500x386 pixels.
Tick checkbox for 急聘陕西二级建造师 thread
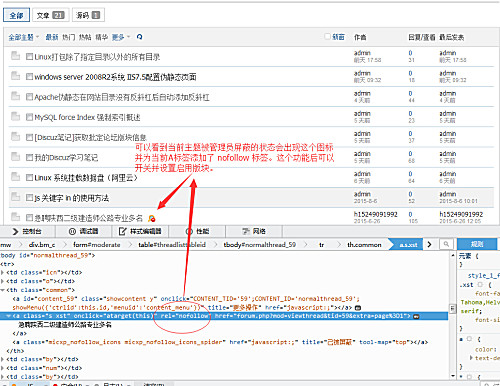pos(29,218)
